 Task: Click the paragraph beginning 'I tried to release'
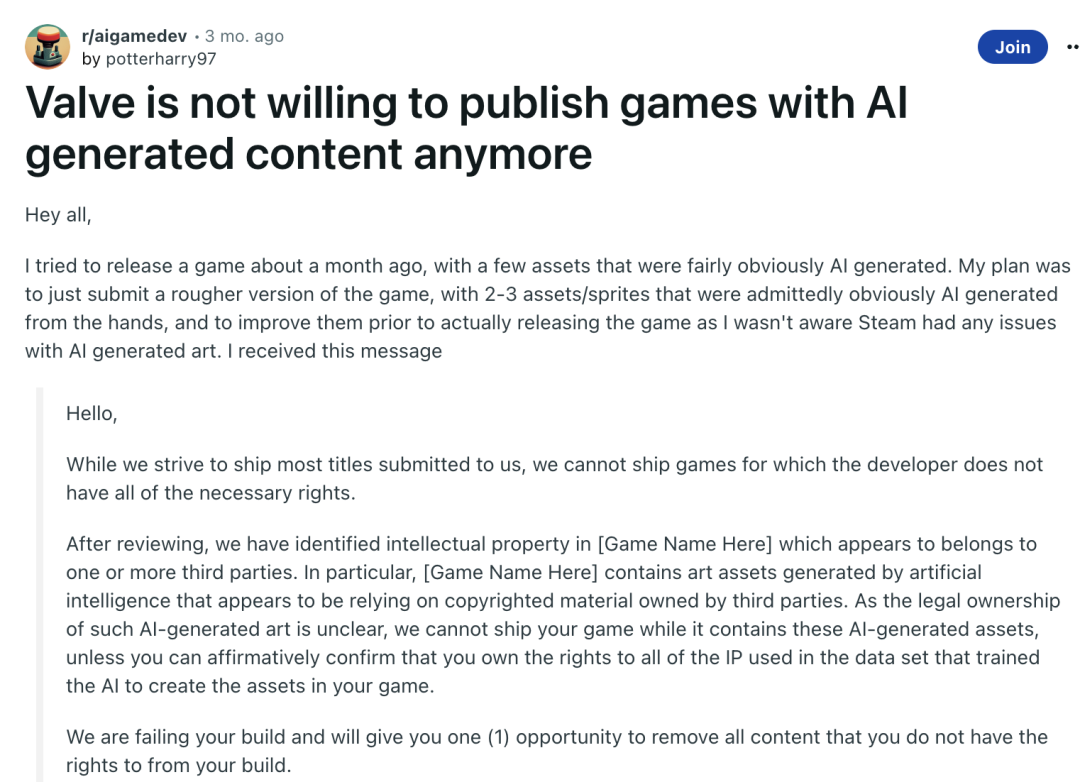(x=548, y=309)
